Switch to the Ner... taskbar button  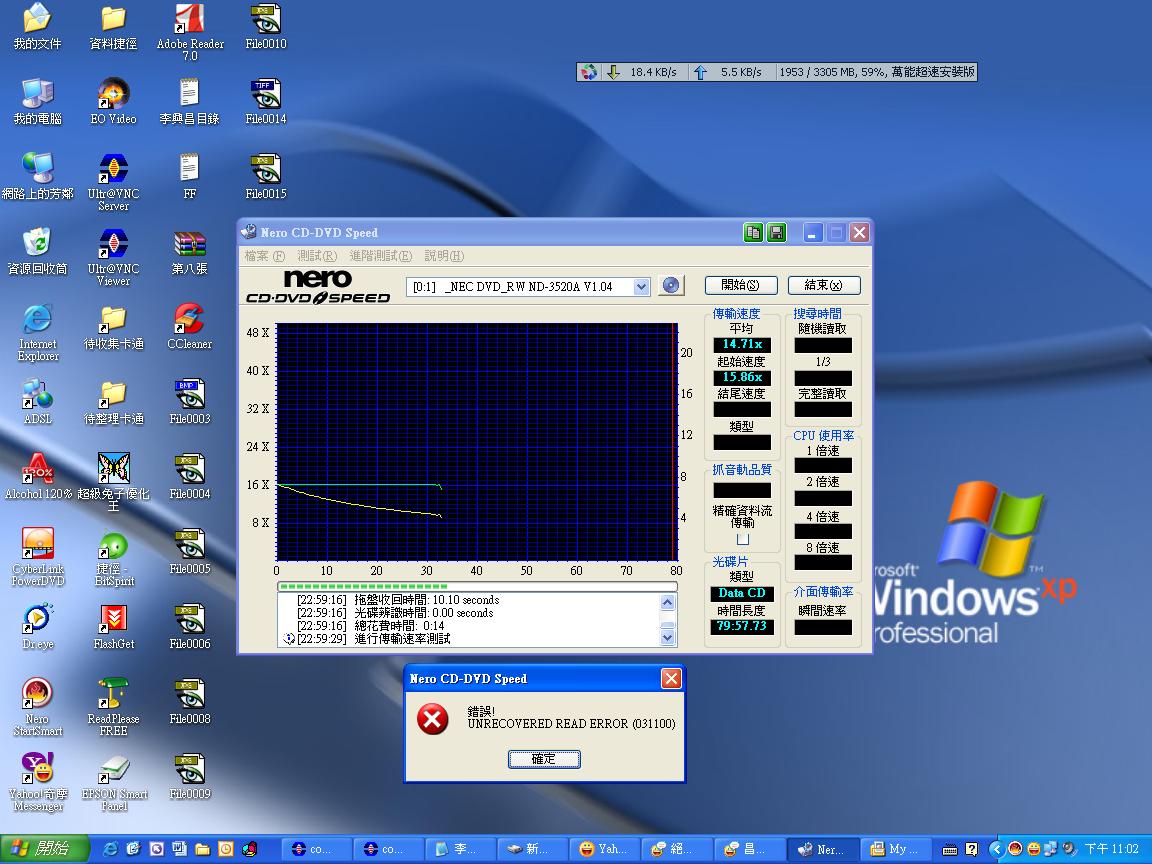(x=822, y=849)
